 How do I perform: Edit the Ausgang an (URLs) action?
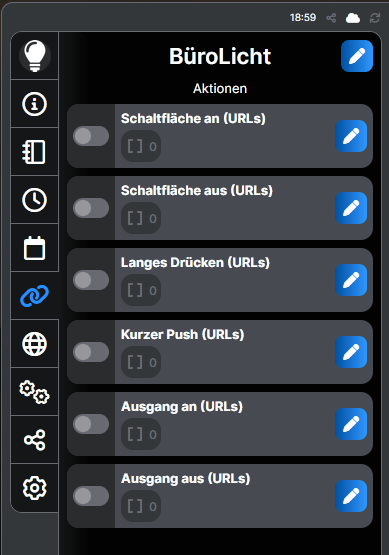coord(351,424)
